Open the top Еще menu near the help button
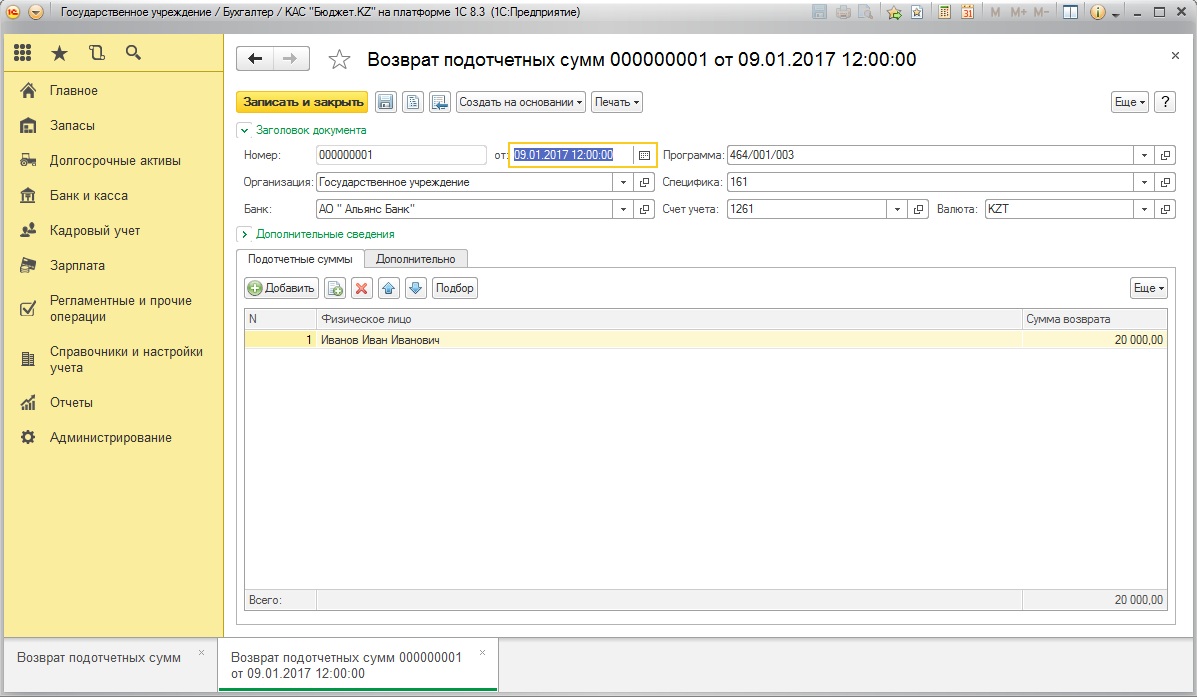The width and height of the screenshot is (1197, 697). (1130, 102)
